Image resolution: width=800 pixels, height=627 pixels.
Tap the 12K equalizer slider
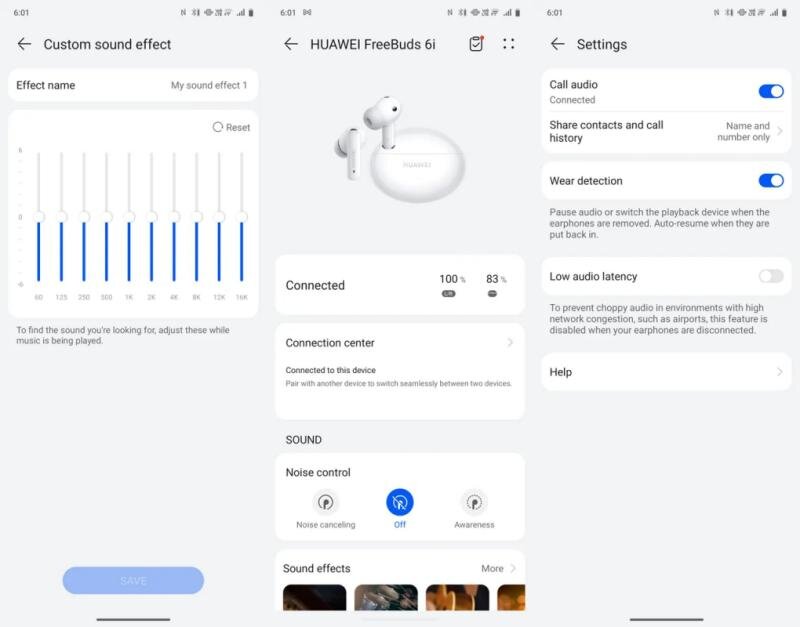[219, 217]
